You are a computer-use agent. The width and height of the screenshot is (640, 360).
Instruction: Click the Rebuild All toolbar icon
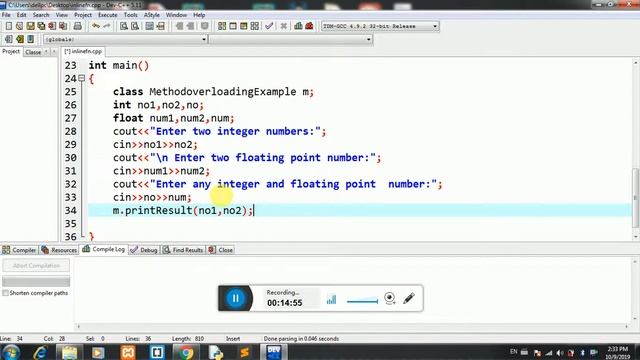tap(255, 26)
